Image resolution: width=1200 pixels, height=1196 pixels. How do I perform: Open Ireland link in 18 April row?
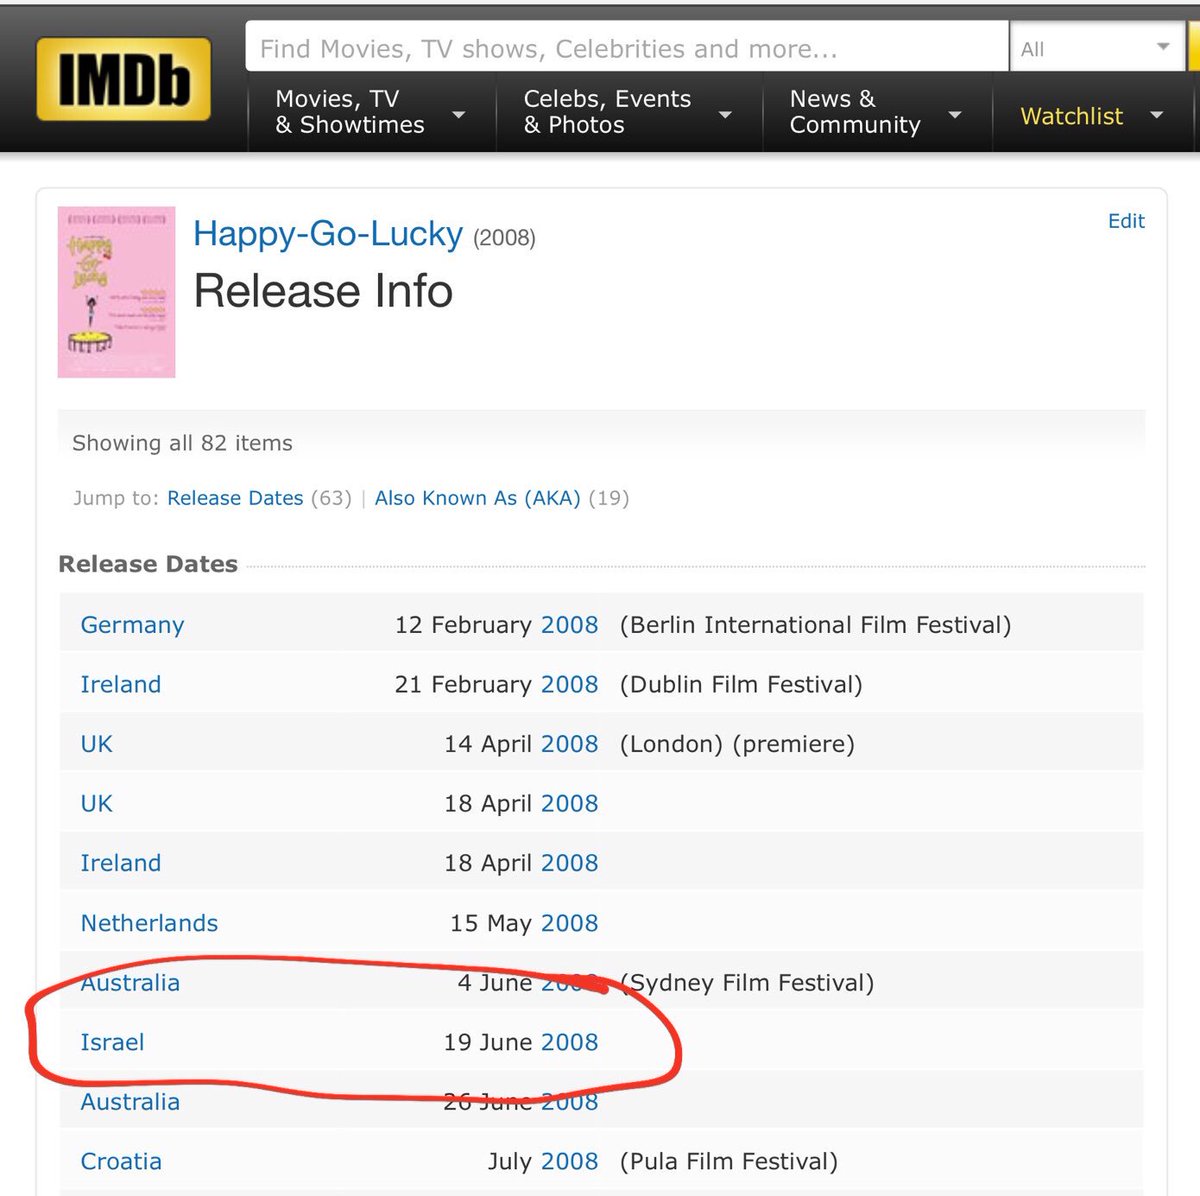click(x=120, y=863)
